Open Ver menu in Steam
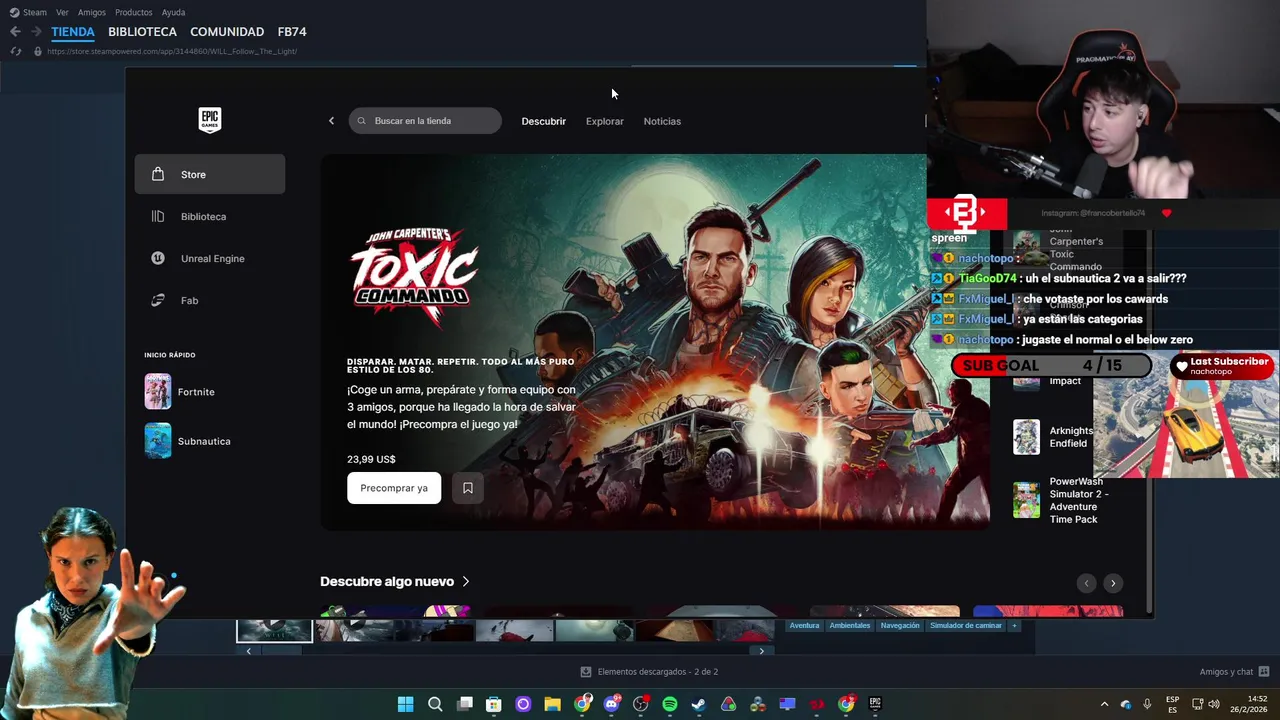Viewport: 1280px width, 720px height. (62, 12)
